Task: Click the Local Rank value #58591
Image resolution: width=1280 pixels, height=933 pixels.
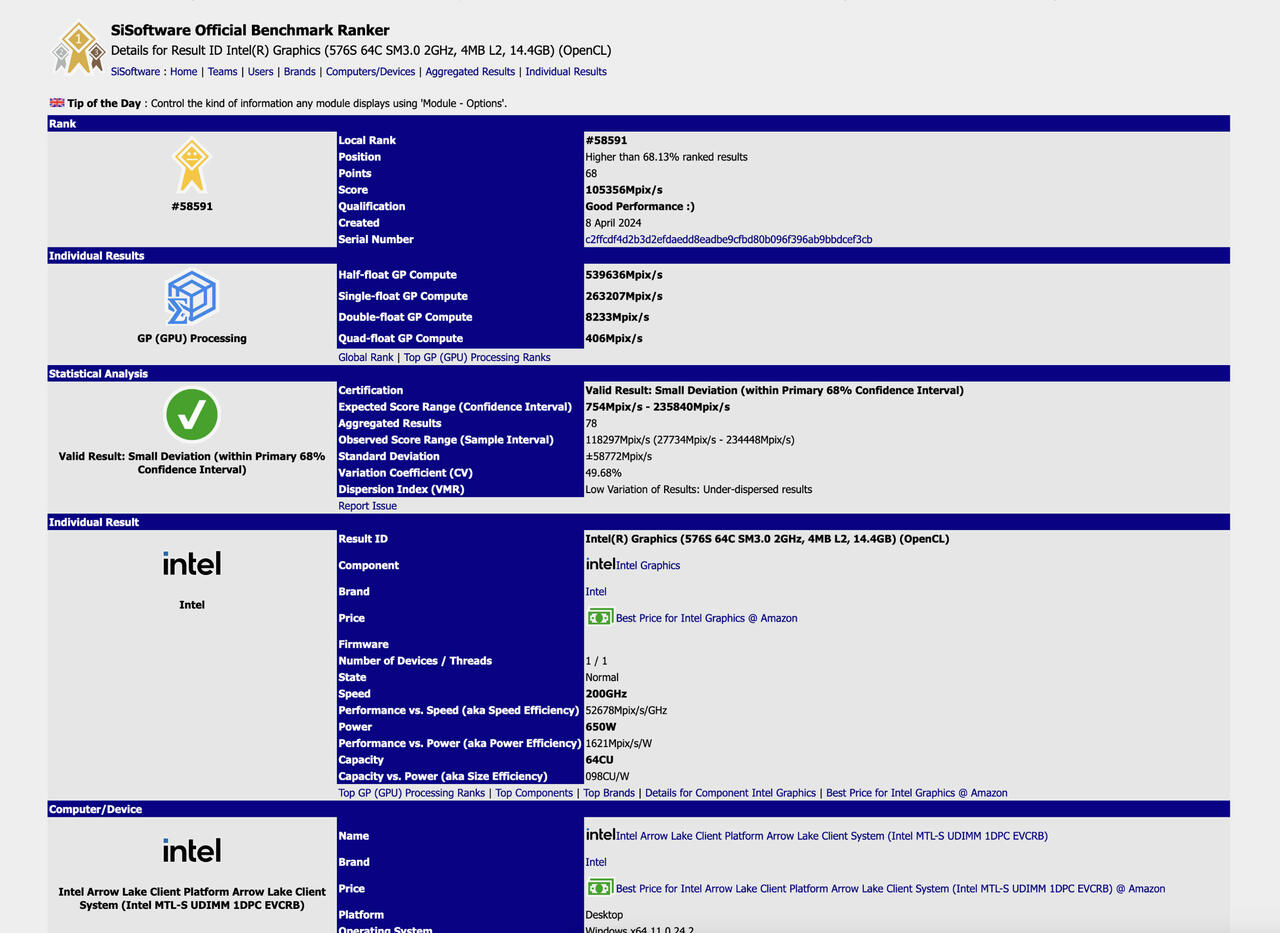Action: (x=606, y=140)
